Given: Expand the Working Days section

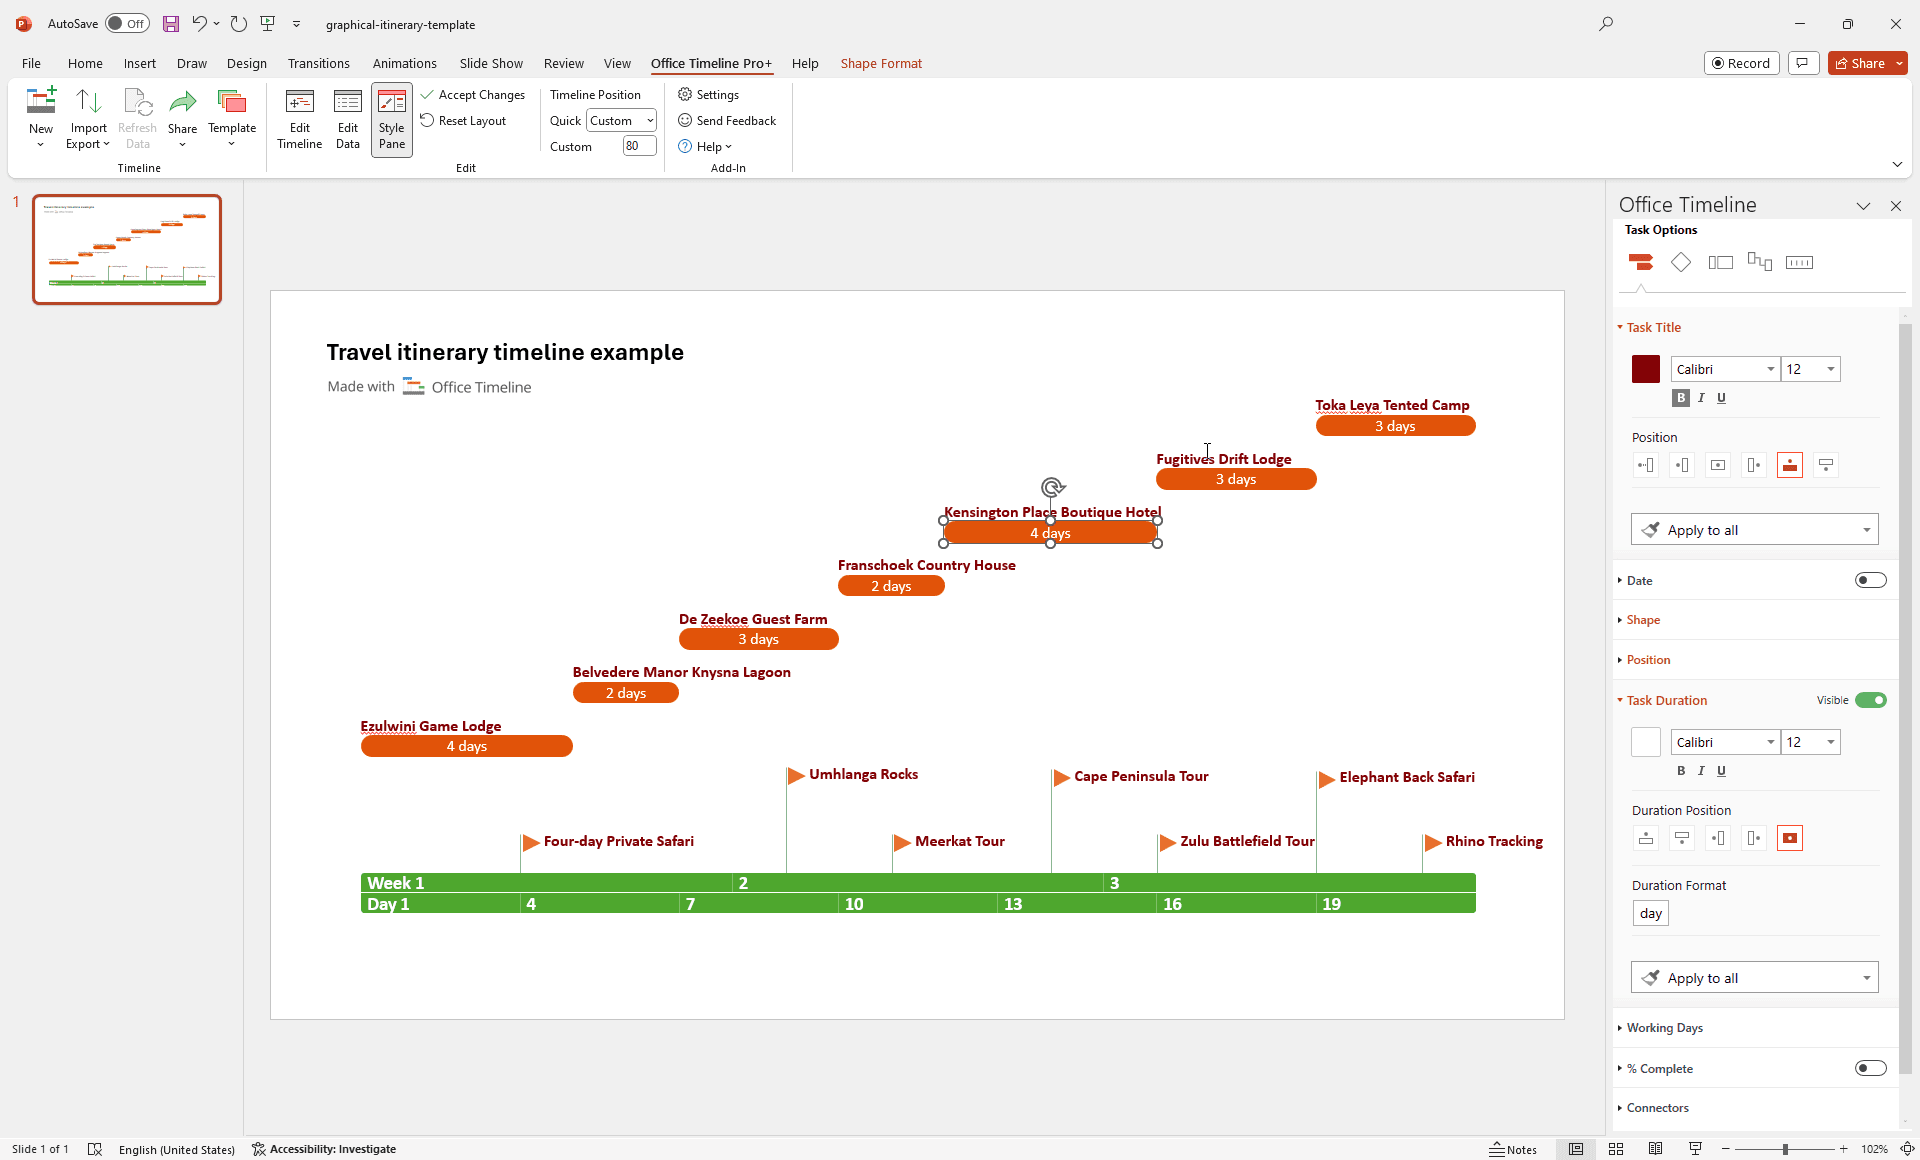Looking at the screenshot, I should coord(1663,1027).
